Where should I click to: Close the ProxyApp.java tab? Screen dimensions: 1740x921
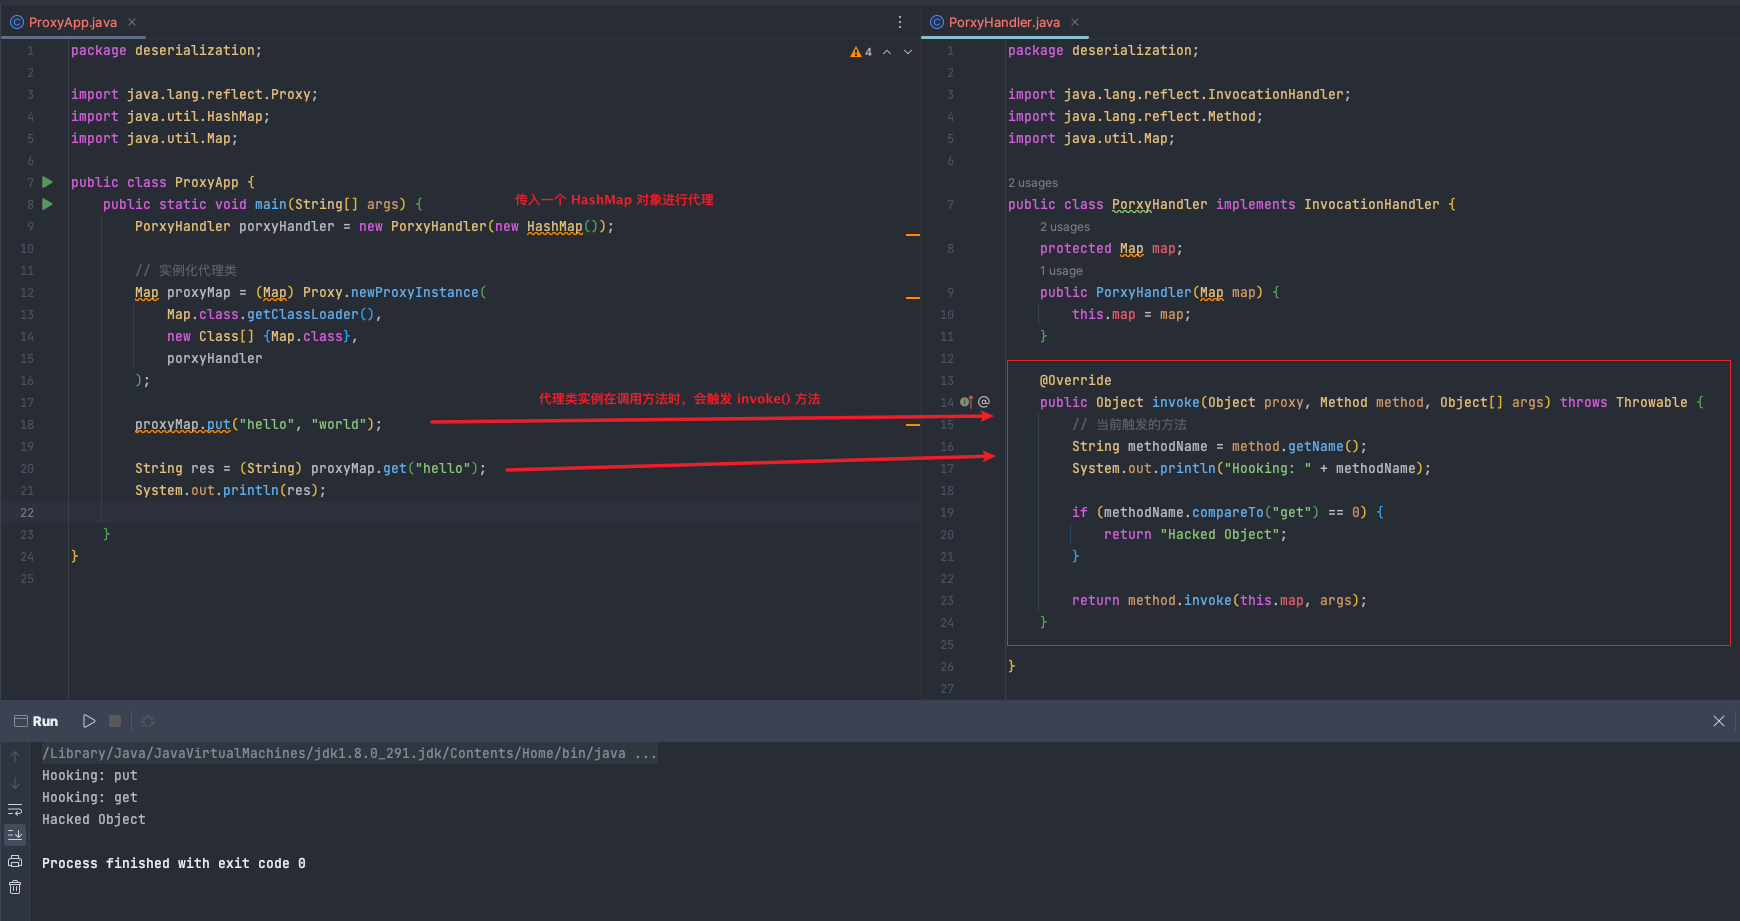pyautogui.click(x=132, y=22)
